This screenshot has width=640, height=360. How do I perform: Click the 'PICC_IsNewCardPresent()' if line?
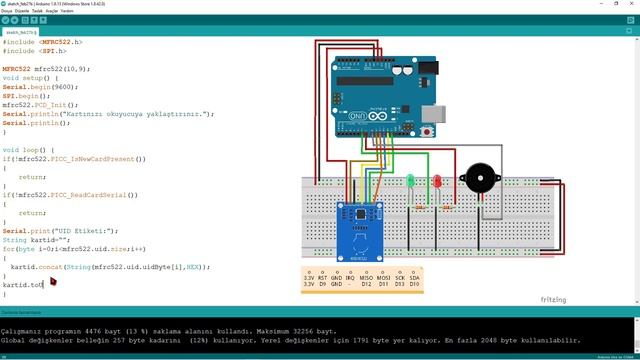point(74,159)
